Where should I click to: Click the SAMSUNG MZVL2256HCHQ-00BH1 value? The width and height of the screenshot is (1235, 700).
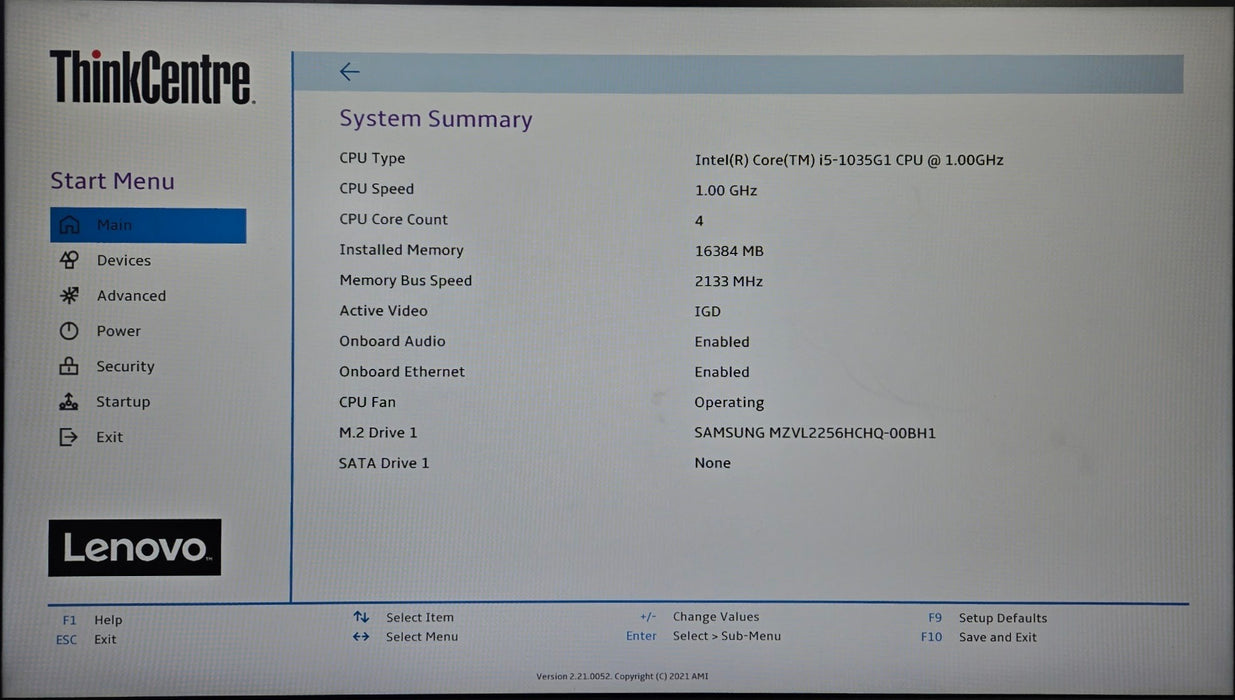[815, 433]
